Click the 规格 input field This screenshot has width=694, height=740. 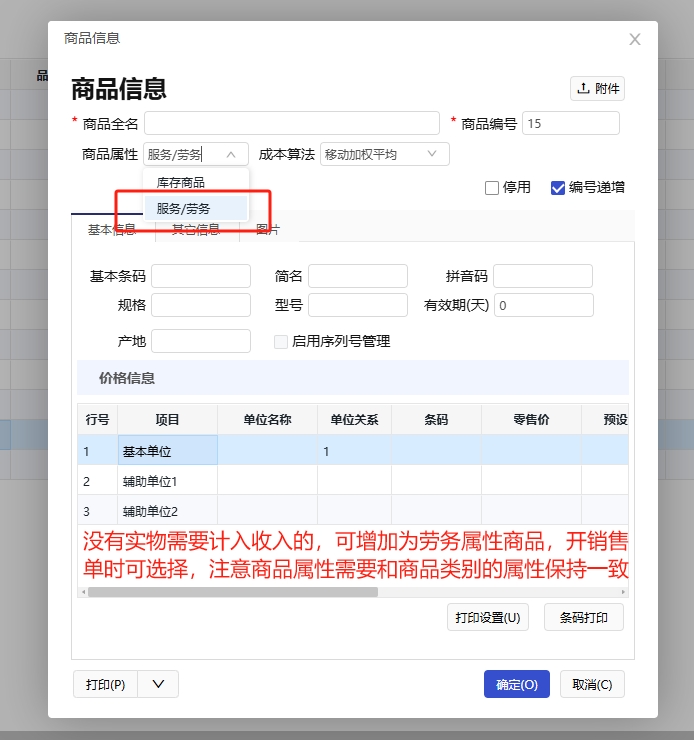point(201,305)
